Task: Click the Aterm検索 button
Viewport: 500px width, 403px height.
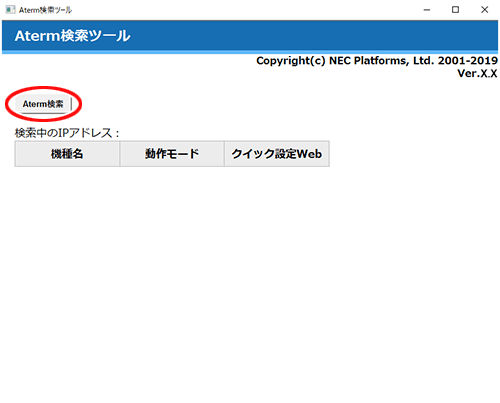Action: pos(43,104)
